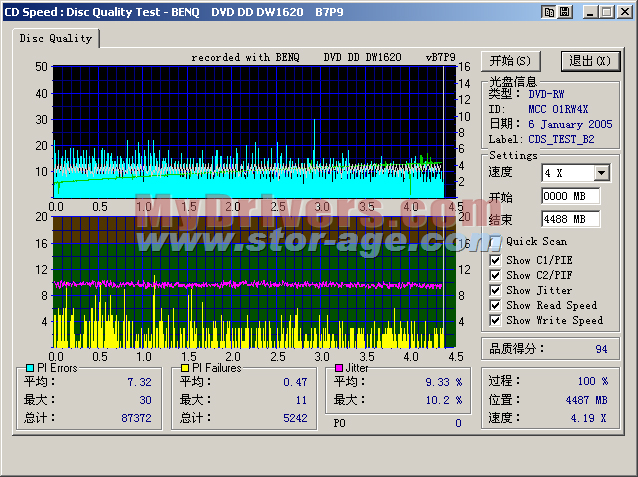
Task: Enable the Quick Scan checkbox
Action: click(496, 241)
